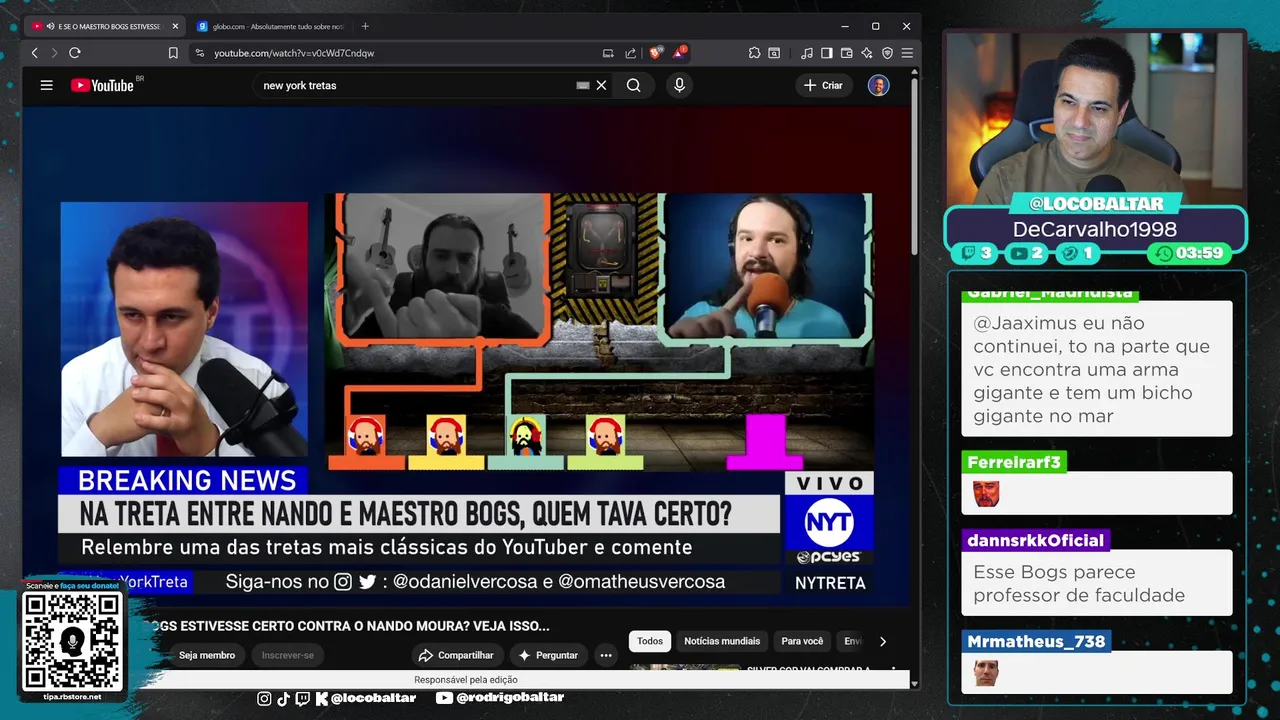1280x720 pixels.
Task: Click the Compartilhar share button
Action: 456,655
